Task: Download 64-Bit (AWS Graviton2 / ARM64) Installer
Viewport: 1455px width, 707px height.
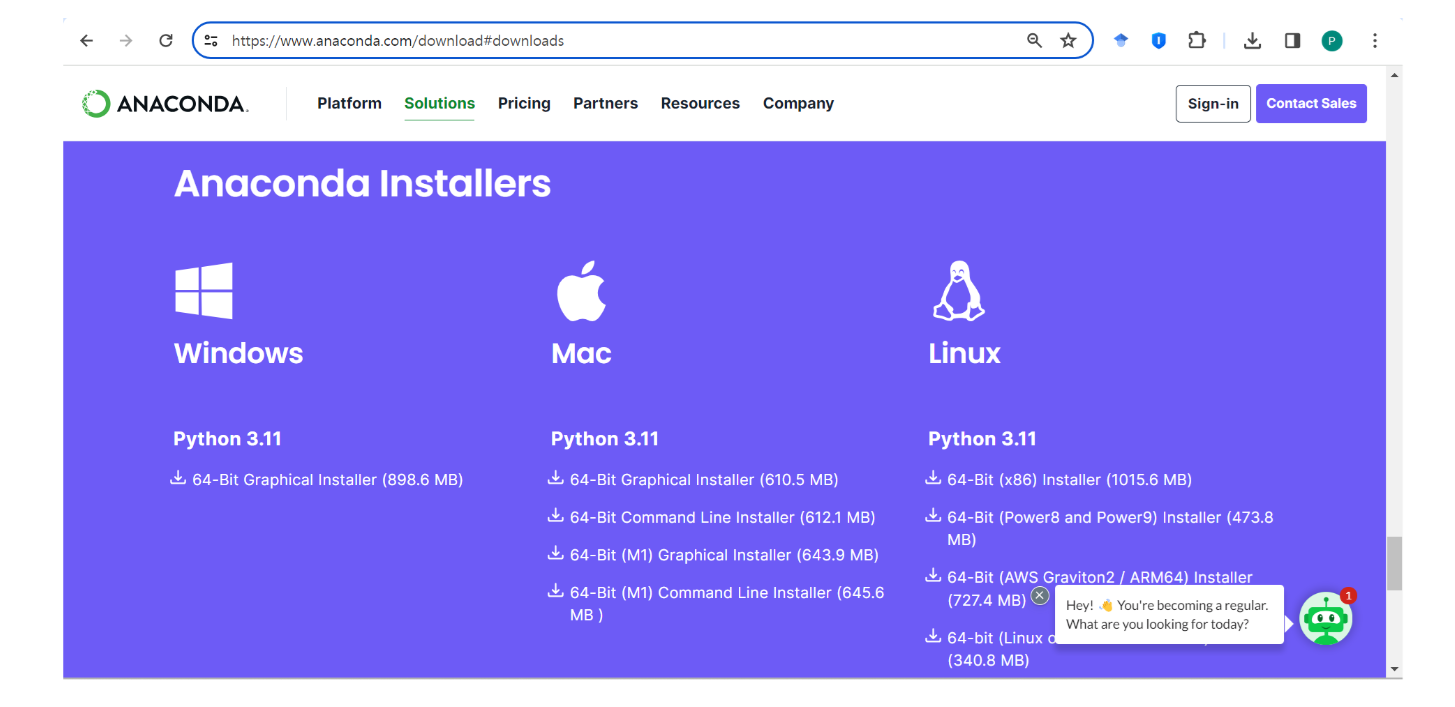Action: (1100, 589)
